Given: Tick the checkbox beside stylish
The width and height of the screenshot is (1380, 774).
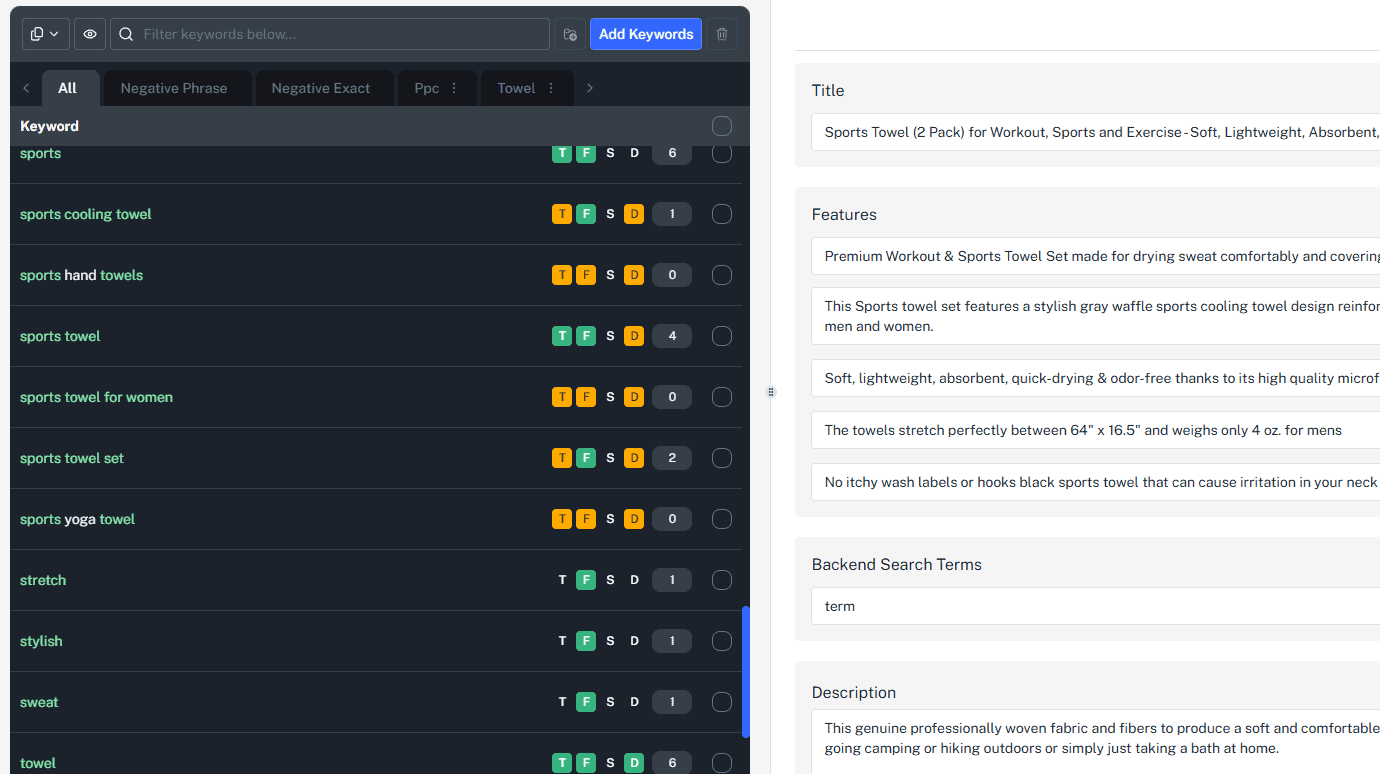Looking at the screenshot, I should coord(721,641).
